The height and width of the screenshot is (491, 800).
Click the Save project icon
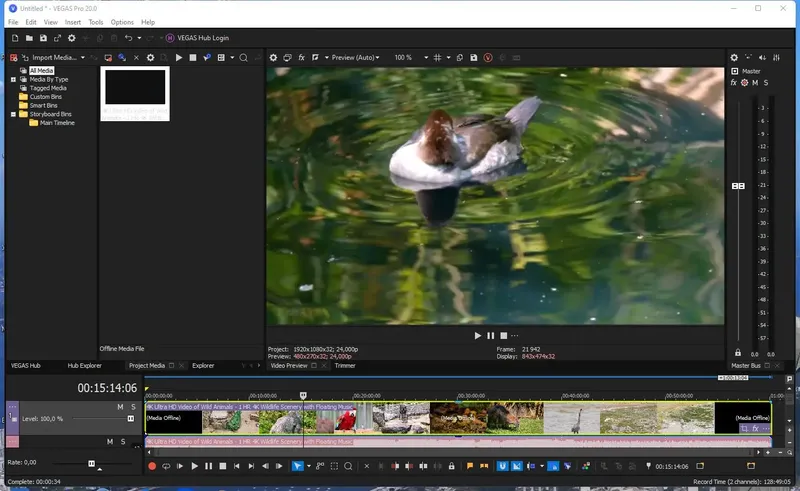[43, 38]
